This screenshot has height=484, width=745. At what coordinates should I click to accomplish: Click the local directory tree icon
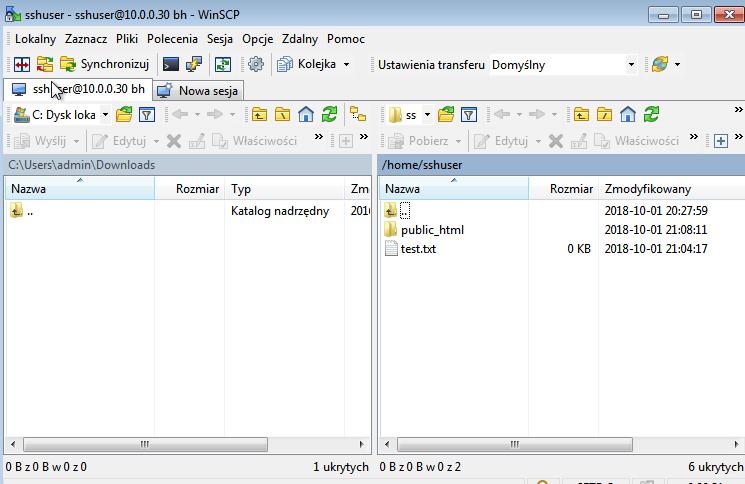[x=358, y=114]
